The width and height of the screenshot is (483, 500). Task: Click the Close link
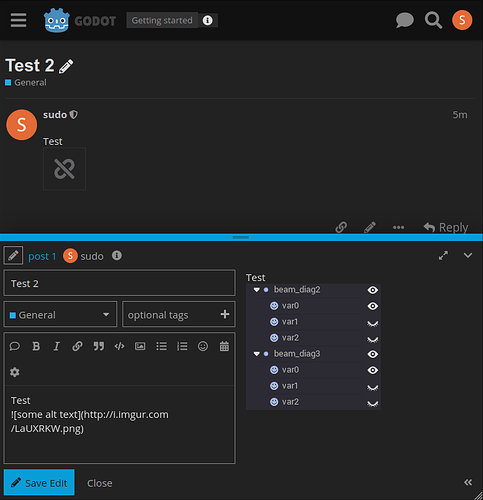[x=100, y=483]
